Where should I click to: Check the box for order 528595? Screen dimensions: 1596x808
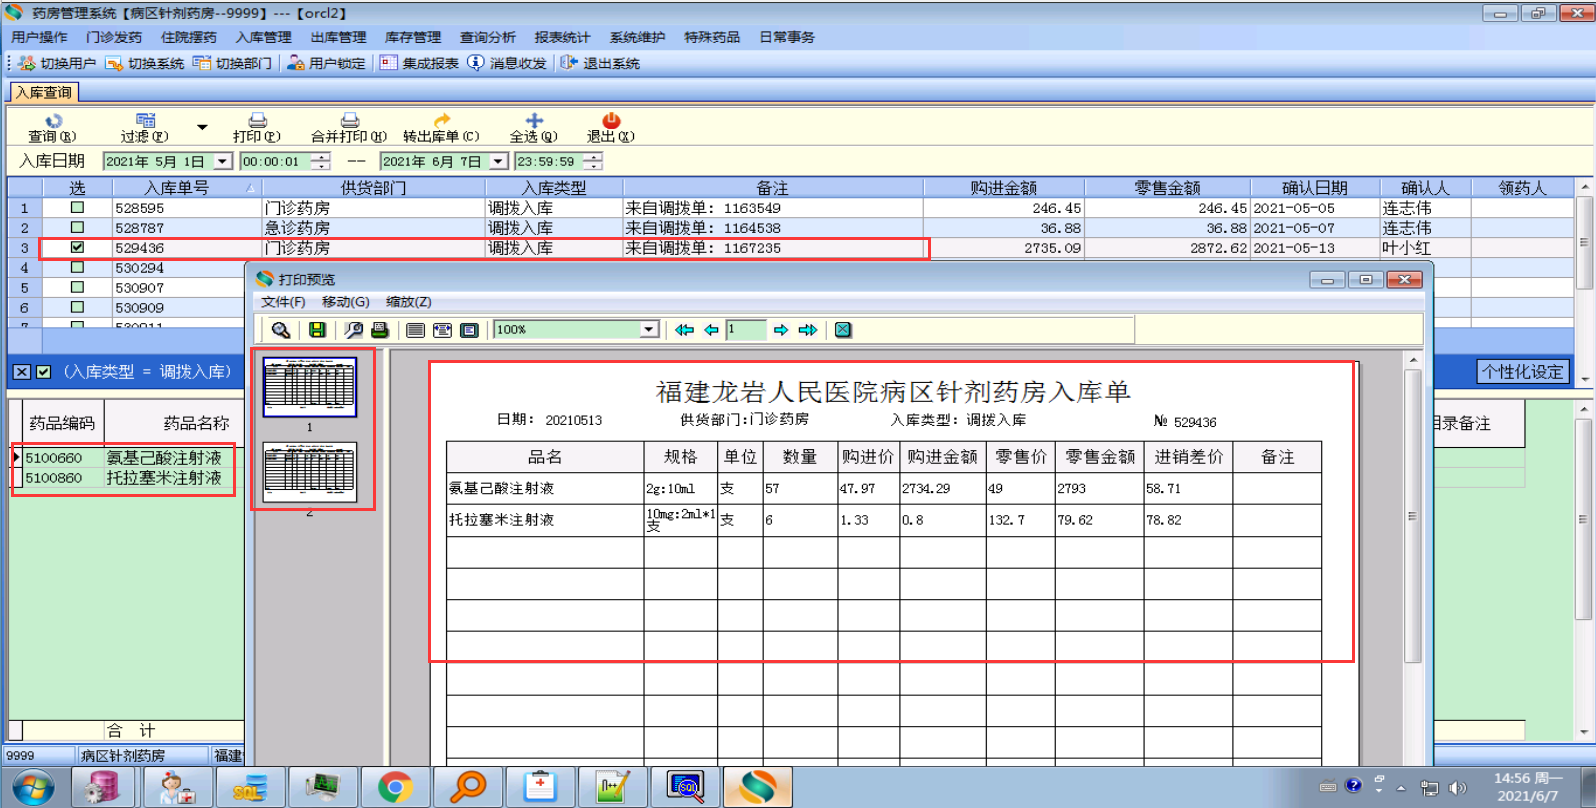77,208
